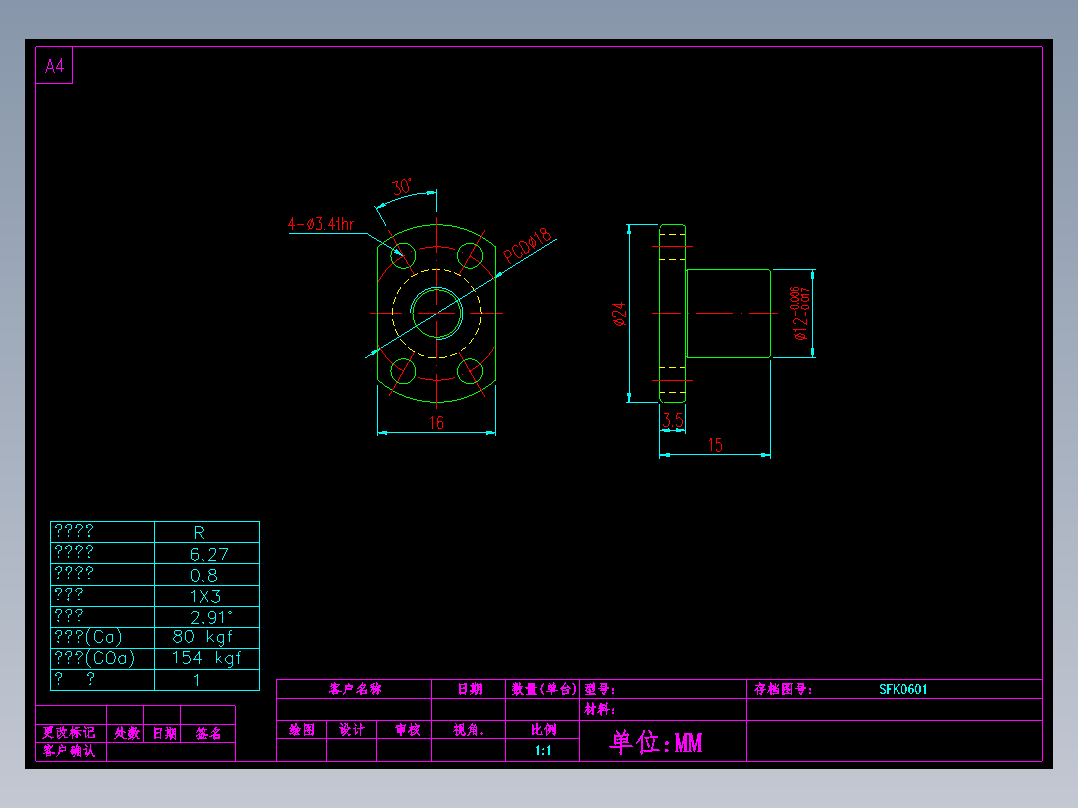Select the 3.5 flange thickness dimension

[x=673, y=420]
